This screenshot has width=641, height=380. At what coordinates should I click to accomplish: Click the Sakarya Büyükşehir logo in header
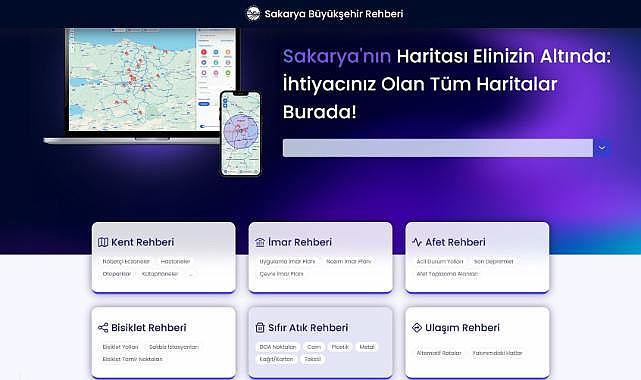point(253,13)
